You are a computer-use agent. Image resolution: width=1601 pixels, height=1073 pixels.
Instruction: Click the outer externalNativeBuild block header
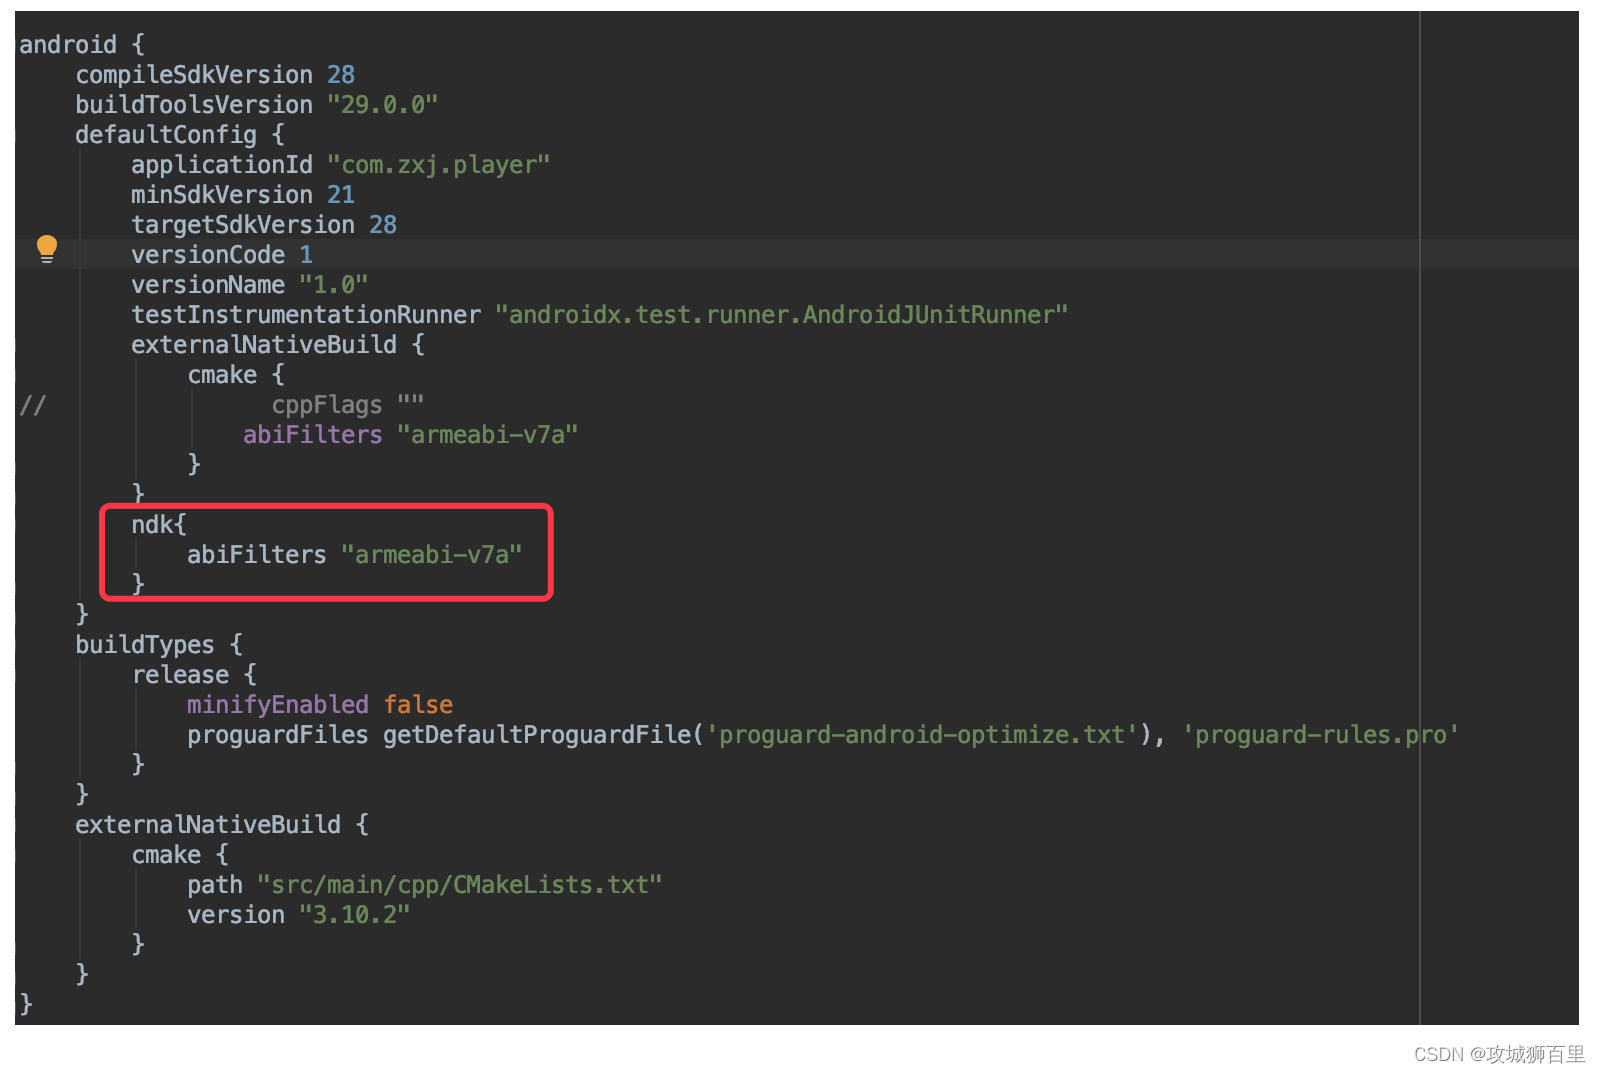tap(222, 825)
